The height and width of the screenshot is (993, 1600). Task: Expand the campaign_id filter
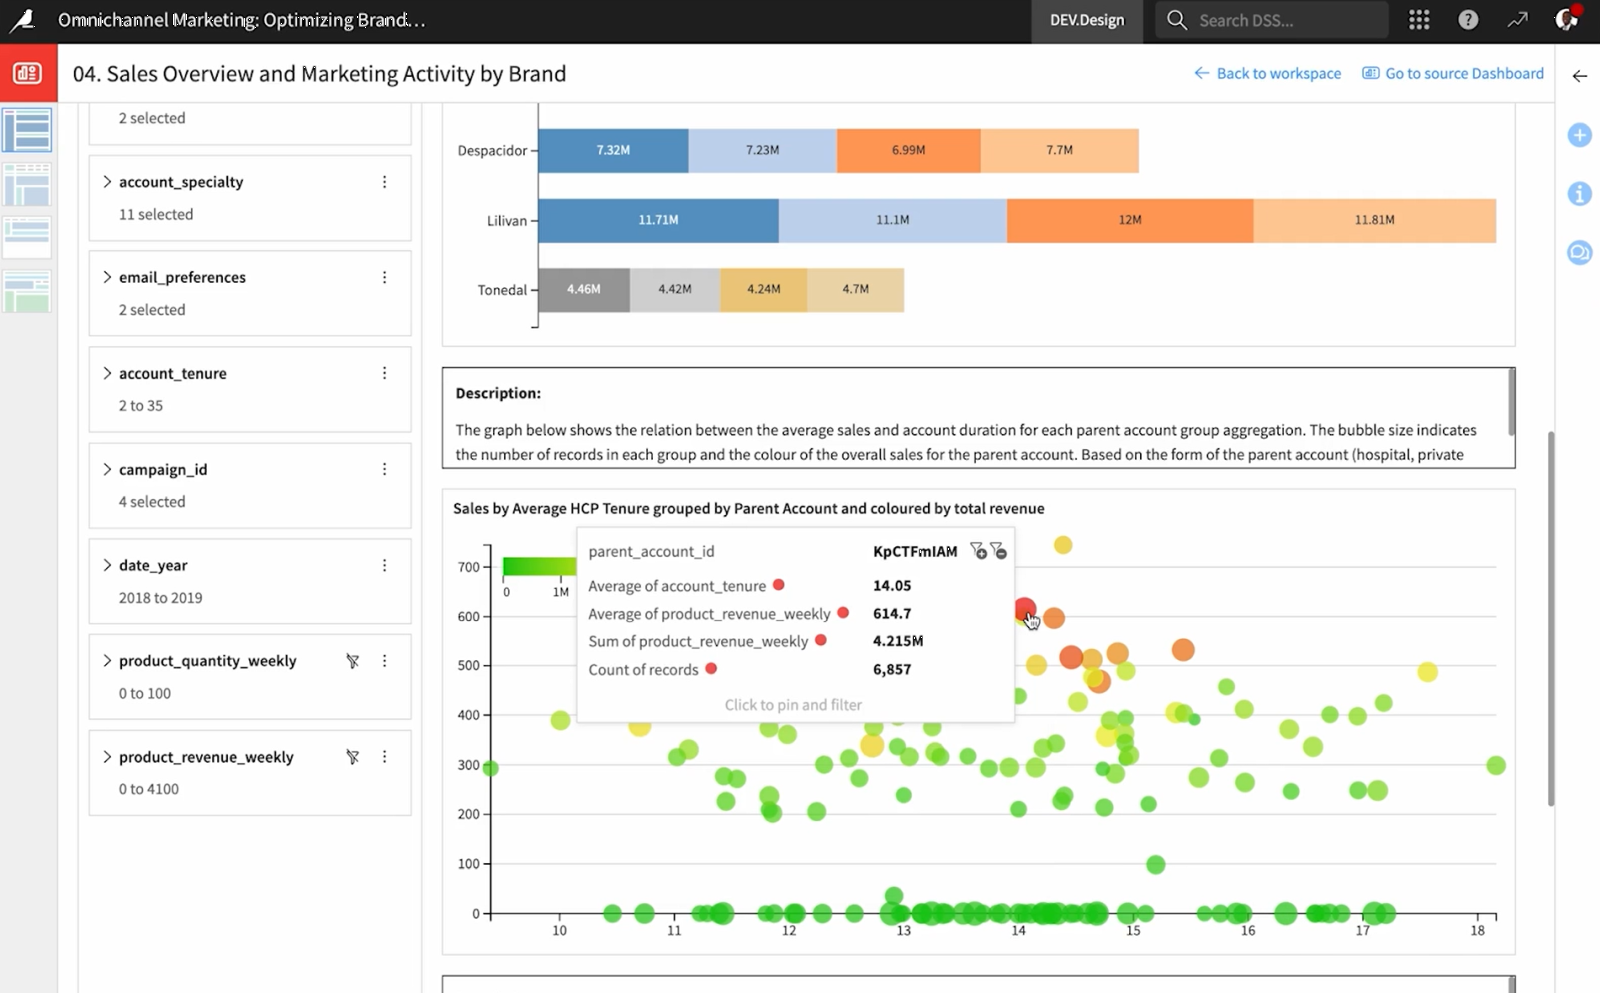pyautogui.click(x=107, y=469)
